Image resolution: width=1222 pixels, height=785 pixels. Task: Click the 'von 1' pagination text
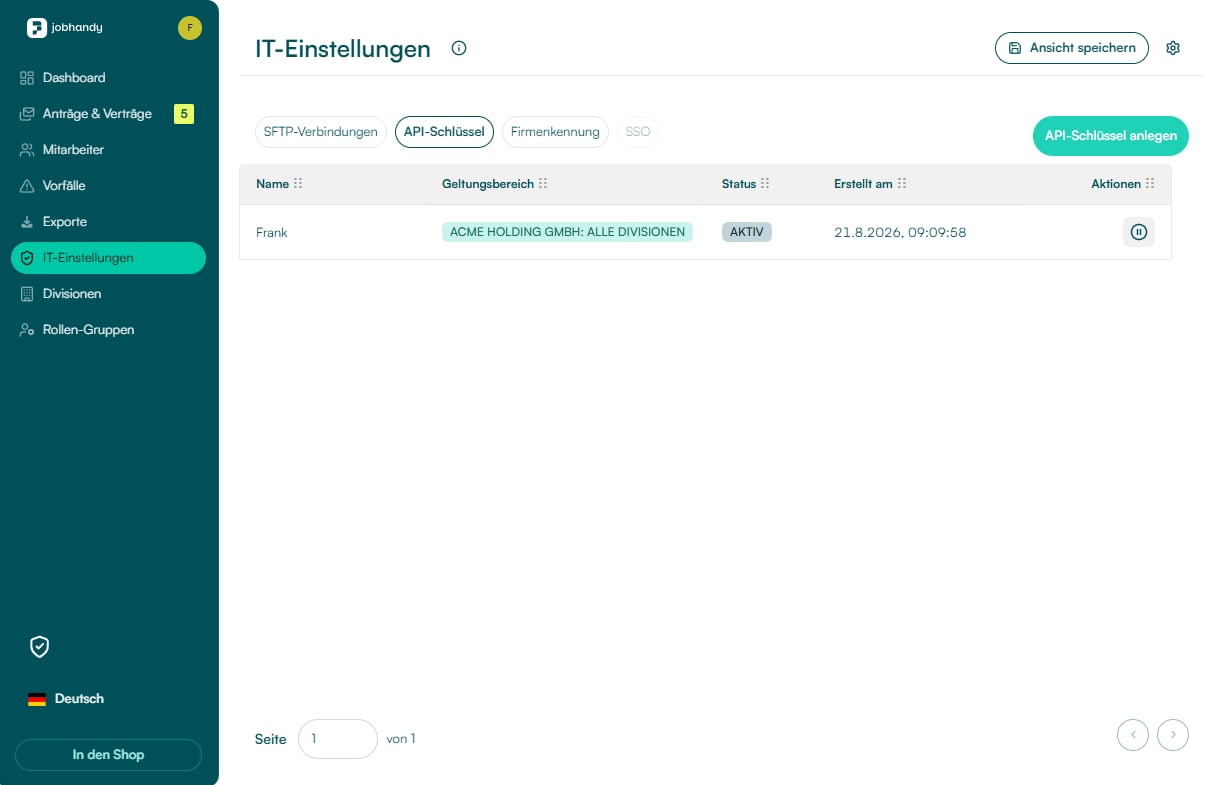click(401, 739)
